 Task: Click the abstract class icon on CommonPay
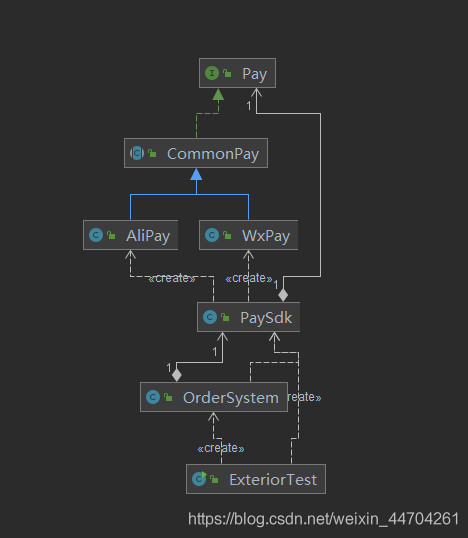(x=137, y=153)
